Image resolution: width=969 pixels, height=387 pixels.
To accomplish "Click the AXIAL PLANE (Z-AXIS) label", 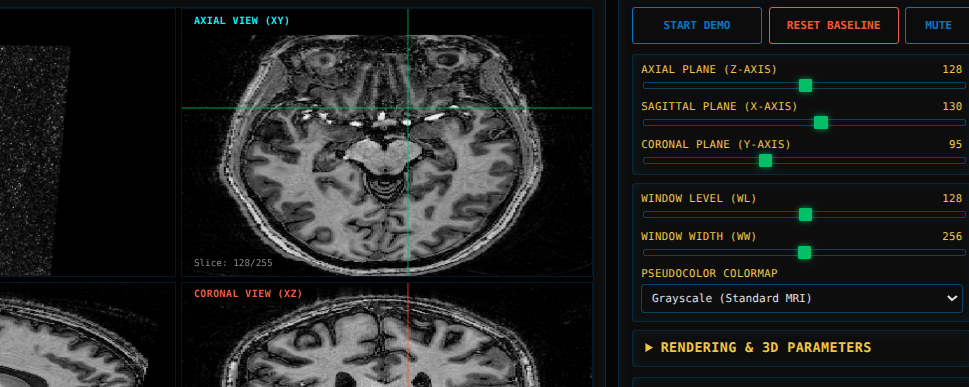I will coord(709,69).
